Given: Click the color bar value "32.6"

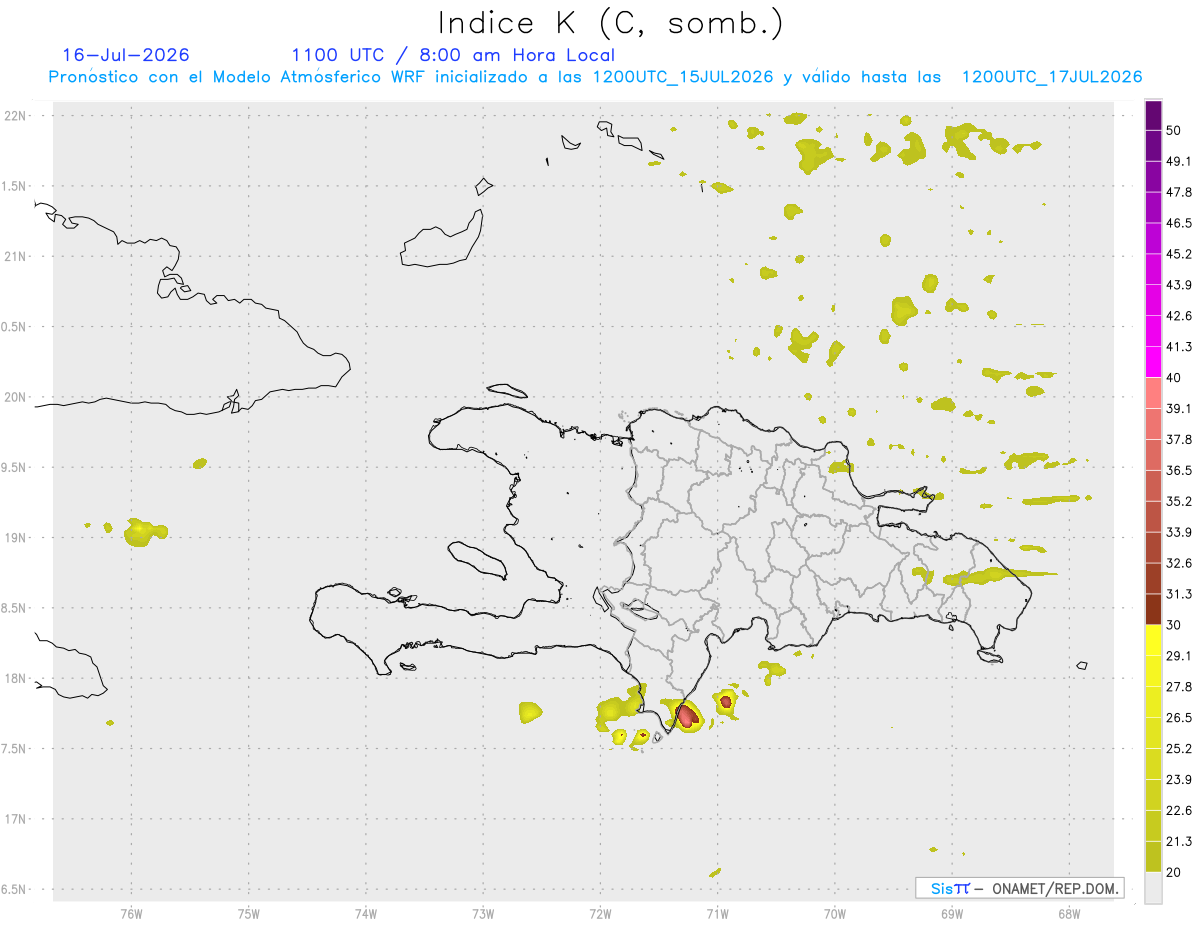Looking at the screenshot, I should point(1180,563).
